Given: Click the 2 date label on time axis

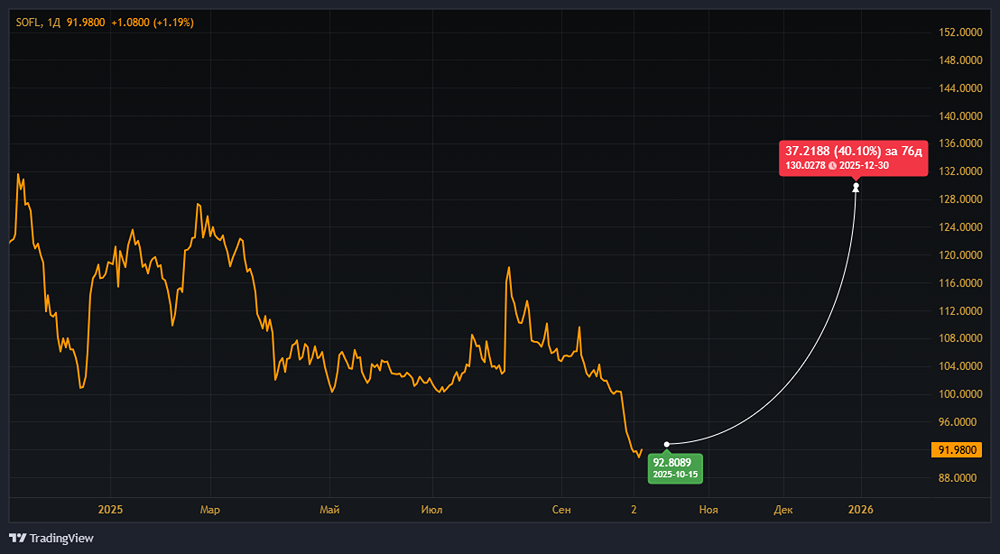Looking at the screenshot, I should (x=634, y=510).
